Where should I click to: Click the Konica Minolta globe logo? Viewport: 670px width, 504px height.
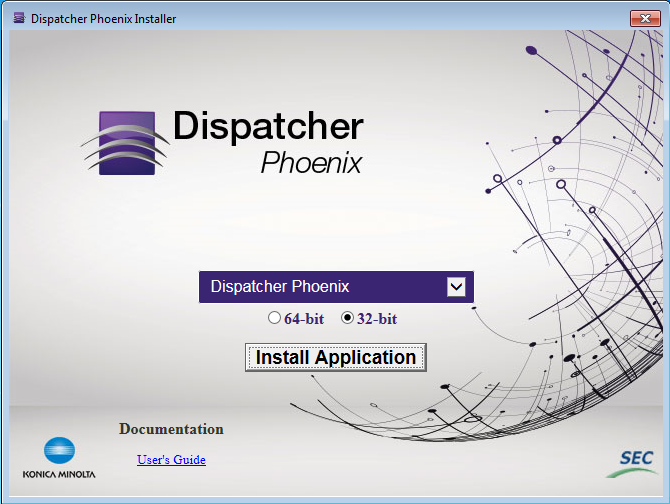coord(59,451)
